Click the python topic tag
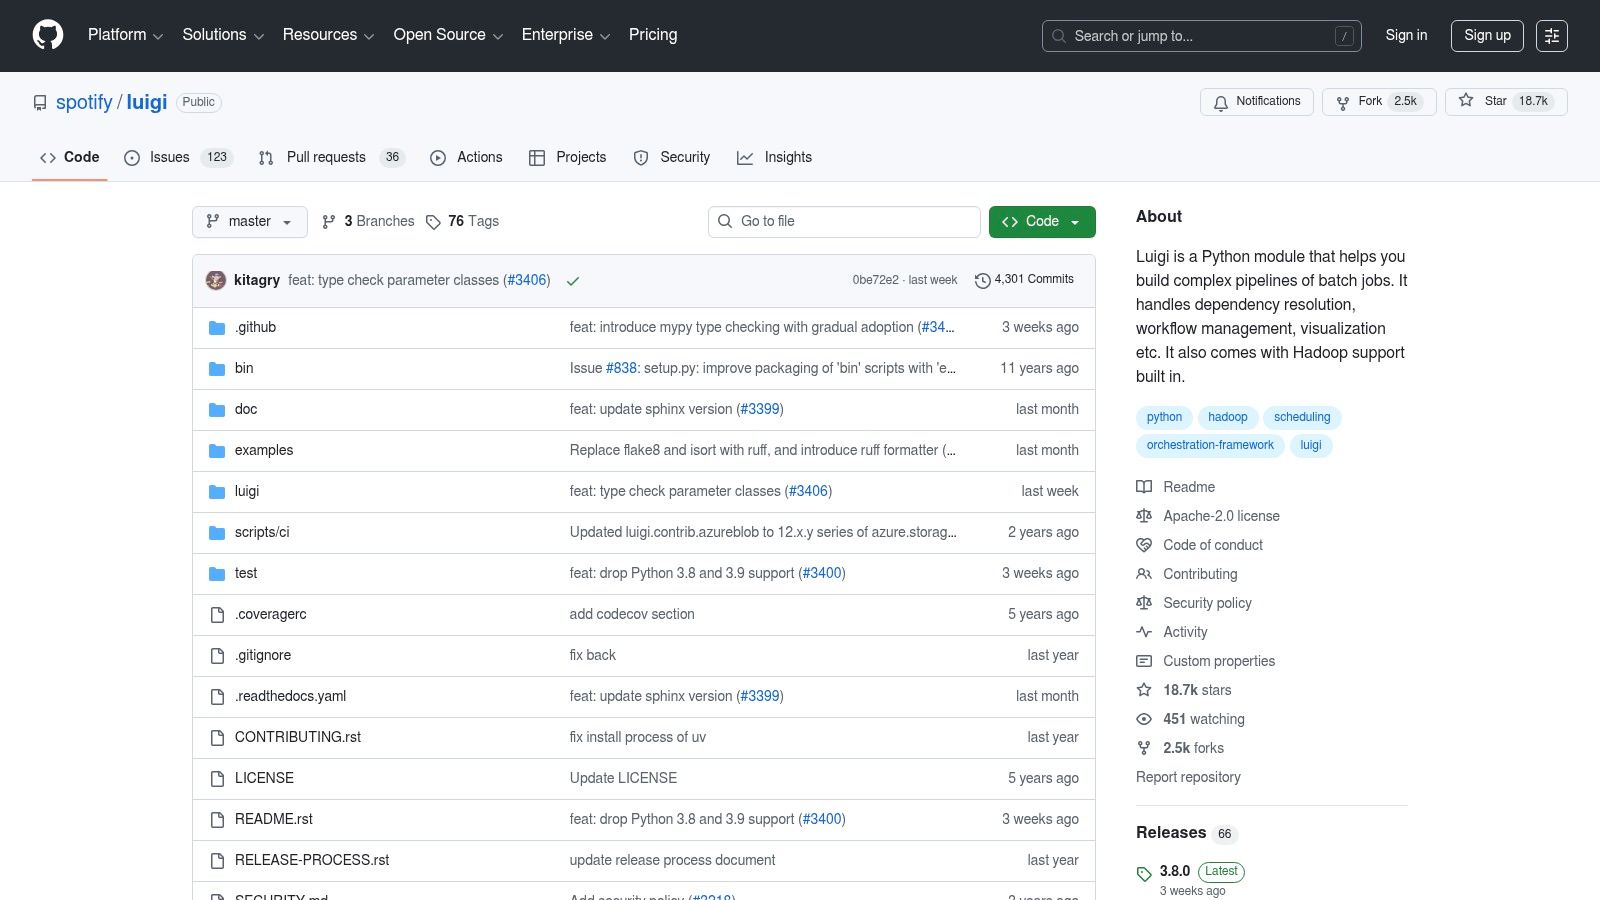 coord(1164,417)
